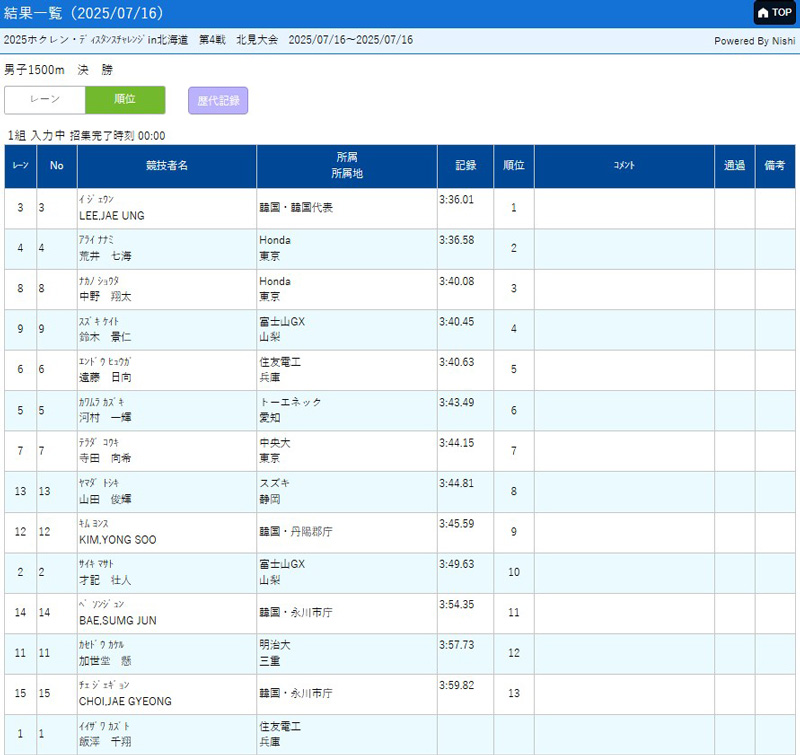The image size is (800, 755).
Task: Click the record 3:40.08
Action: [457, 281]
